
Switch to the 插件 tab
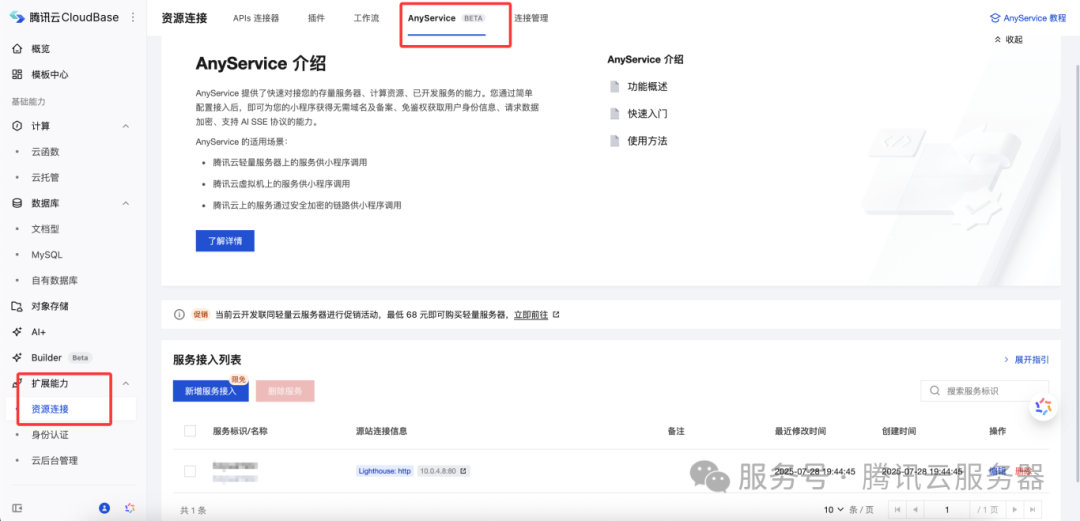(316, 19)
